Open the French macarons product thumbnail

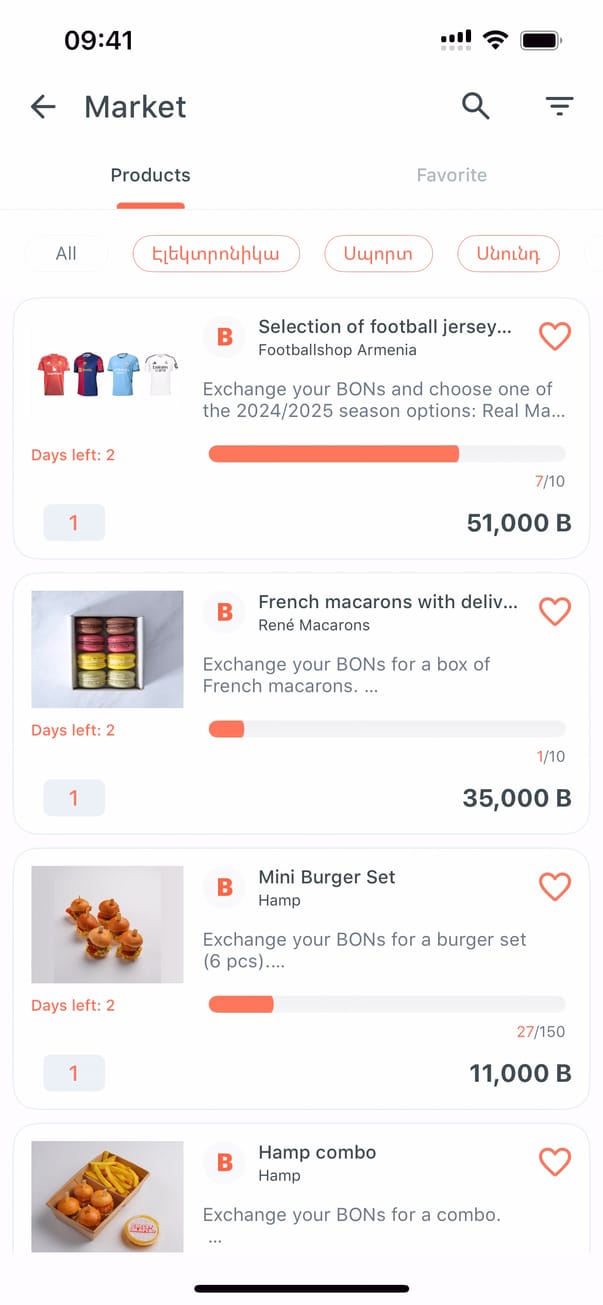point(107,649)
